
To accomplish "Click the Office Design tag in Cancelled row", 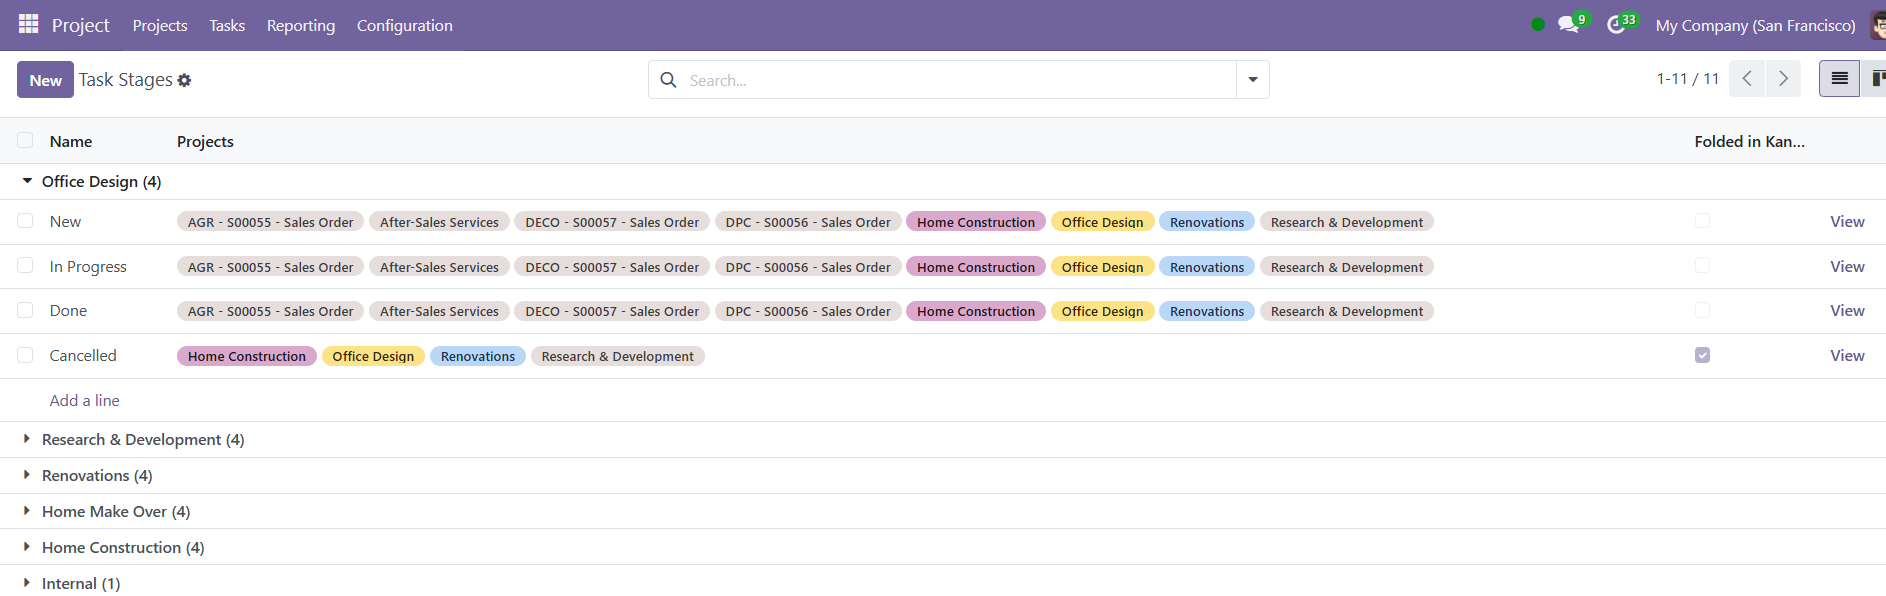I will tap(373, 356).
